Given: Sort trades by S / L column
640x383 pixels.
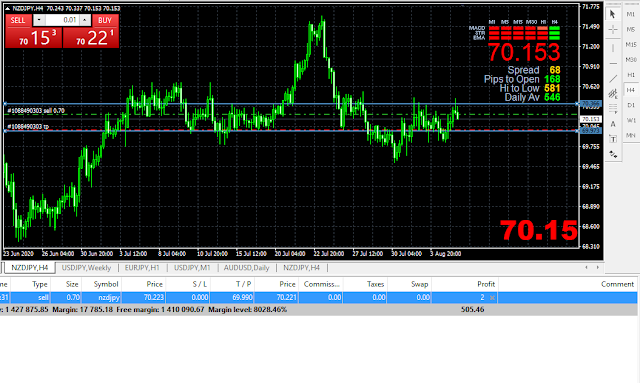Looking at the screenshot, I should click(x=188, y=284).
